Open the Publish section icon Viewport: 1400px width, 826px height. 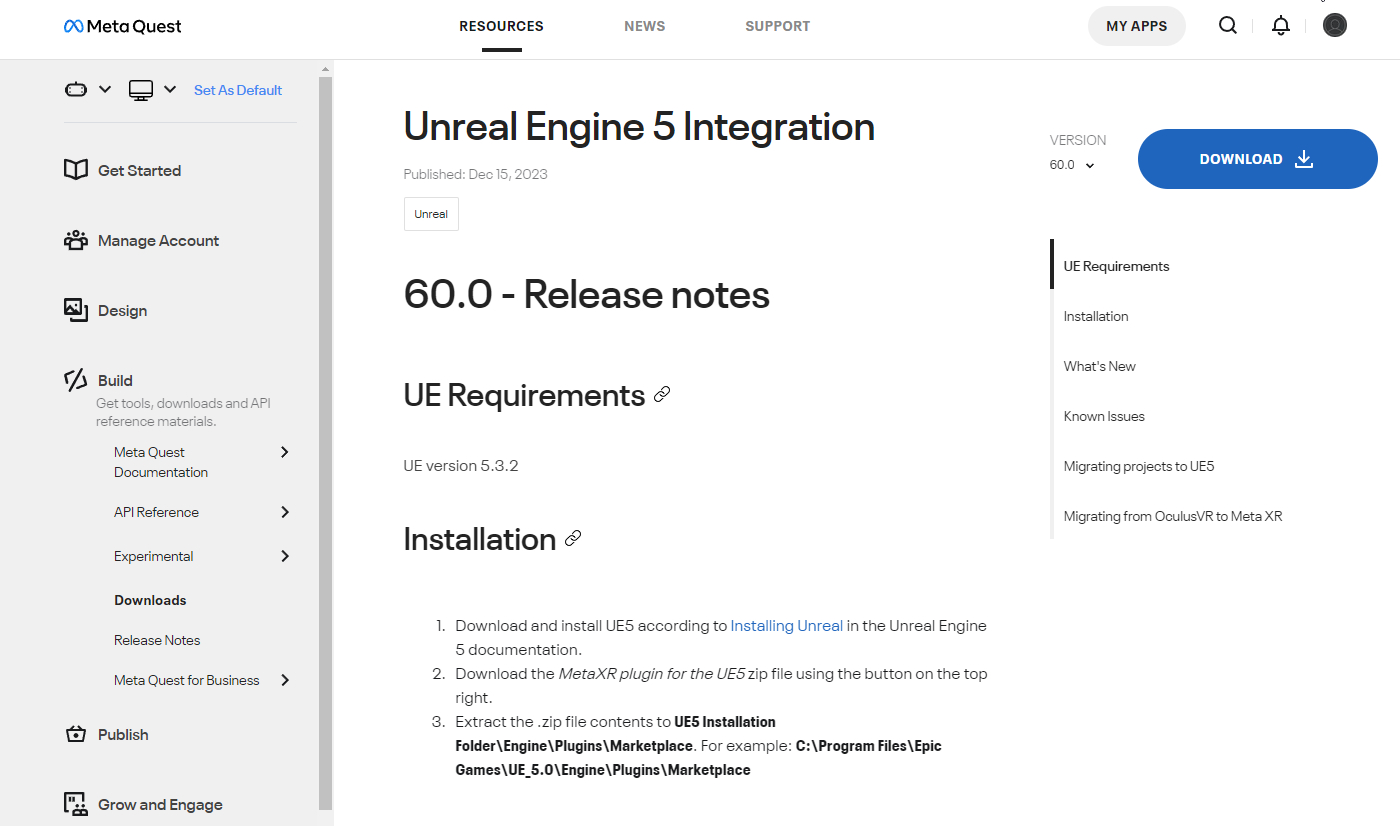[76, 734]
